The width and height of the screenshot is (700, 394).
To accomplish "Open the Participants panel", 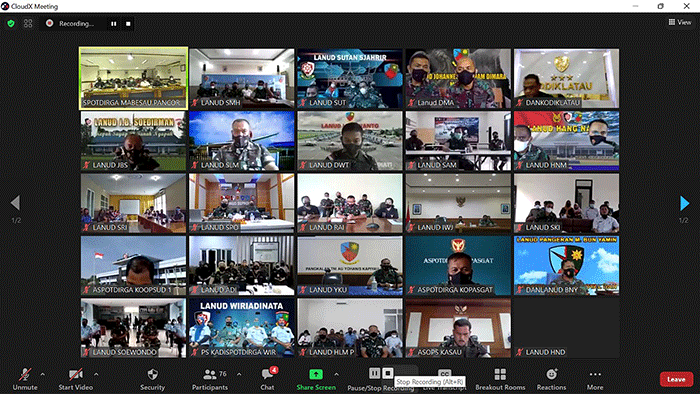I will pyautogui.click(x=210, y=379).
